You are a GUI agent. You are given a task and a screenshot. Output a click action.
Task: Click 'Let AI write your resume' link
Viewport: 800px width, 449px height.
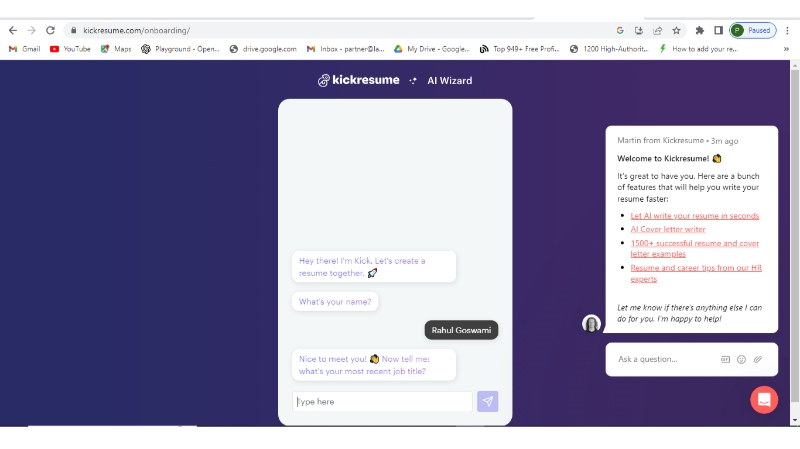pyautogui.click(x=694, y=215)
